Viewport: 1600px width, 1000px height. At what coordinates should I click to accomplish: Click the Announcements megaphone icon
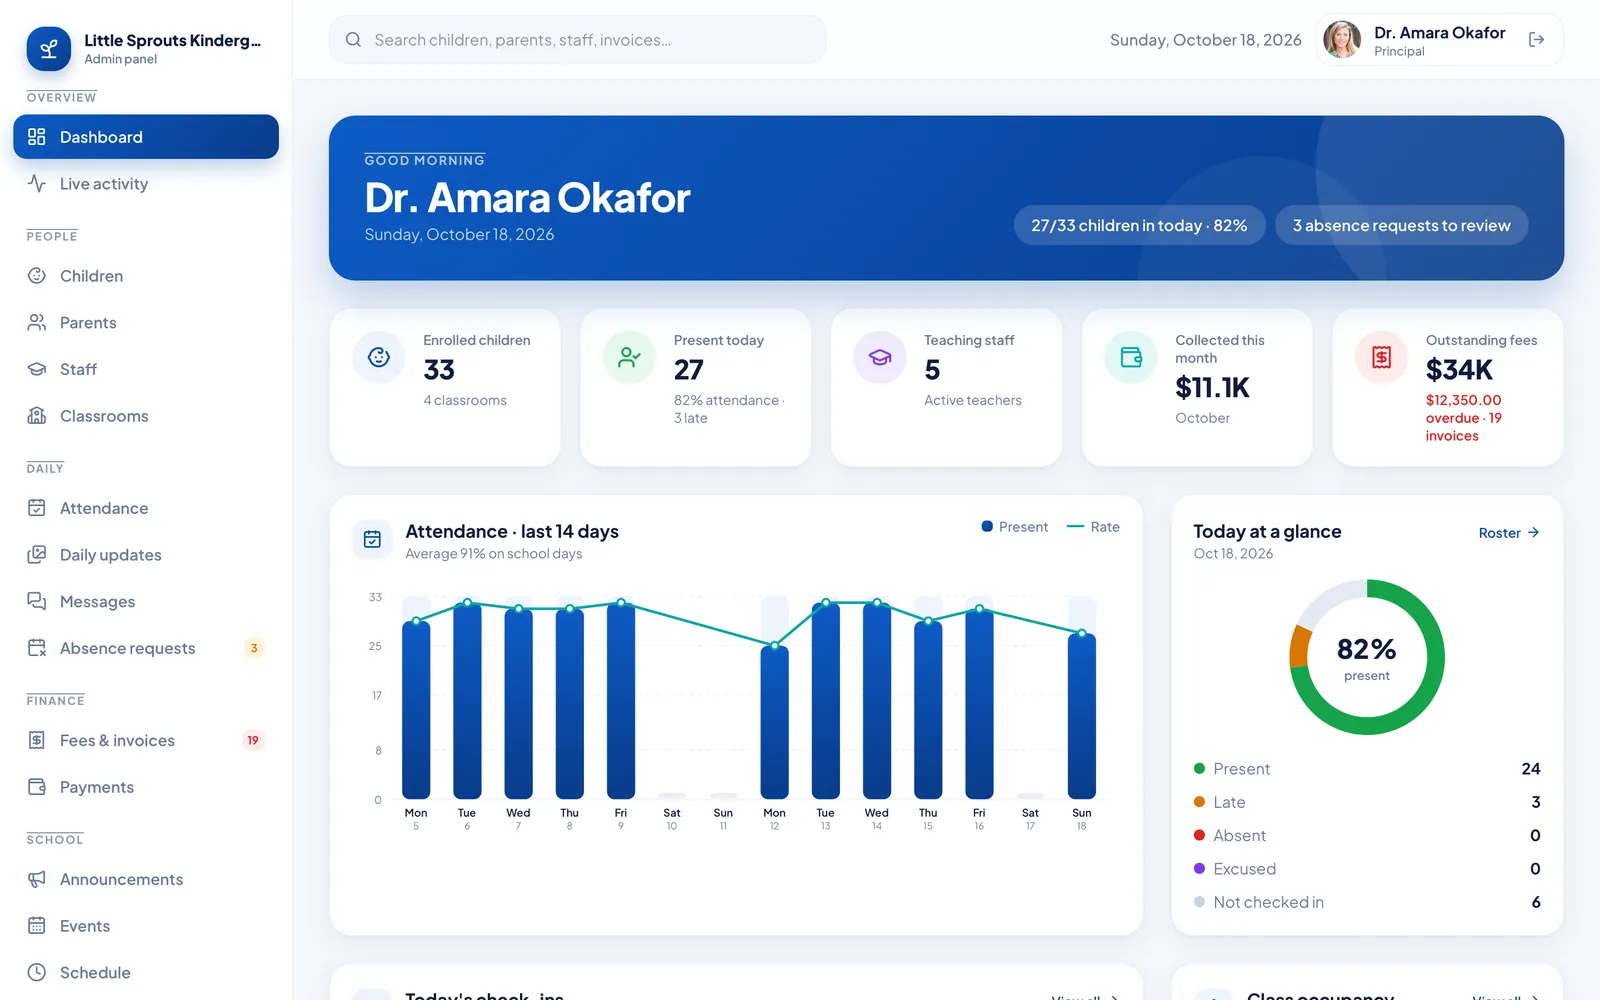pos(37,879)
